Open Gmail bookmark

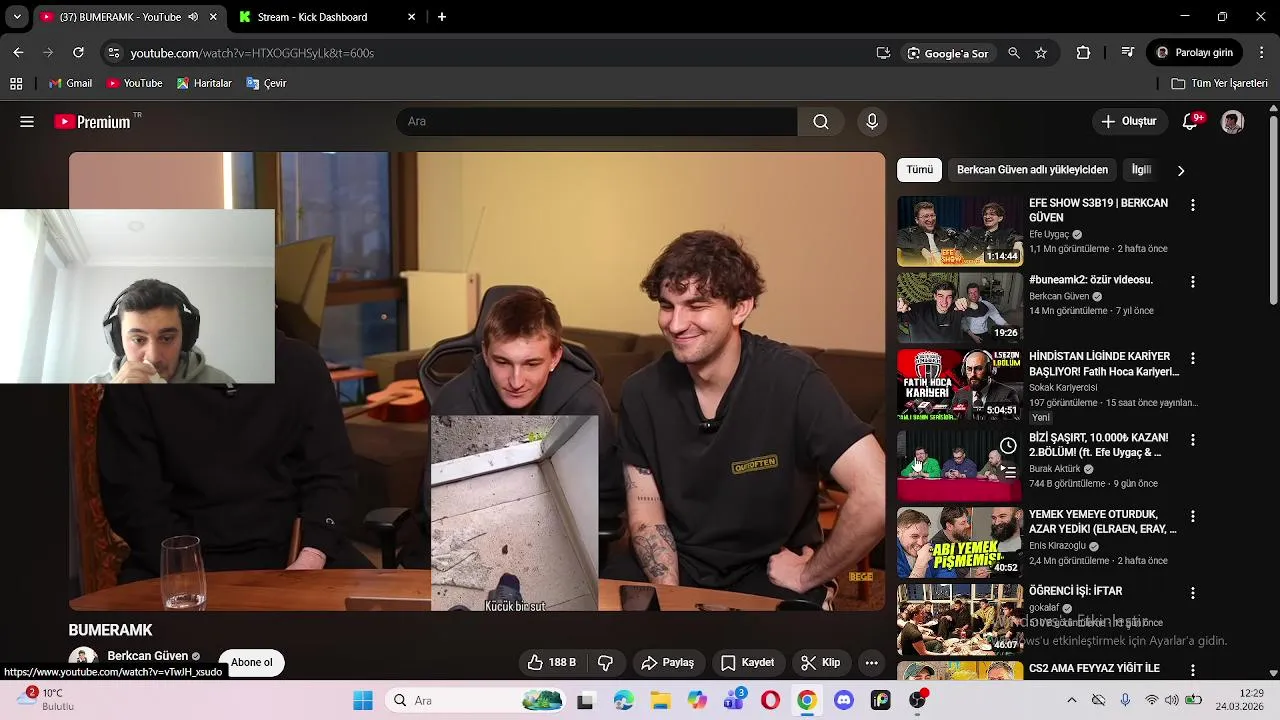70,84
